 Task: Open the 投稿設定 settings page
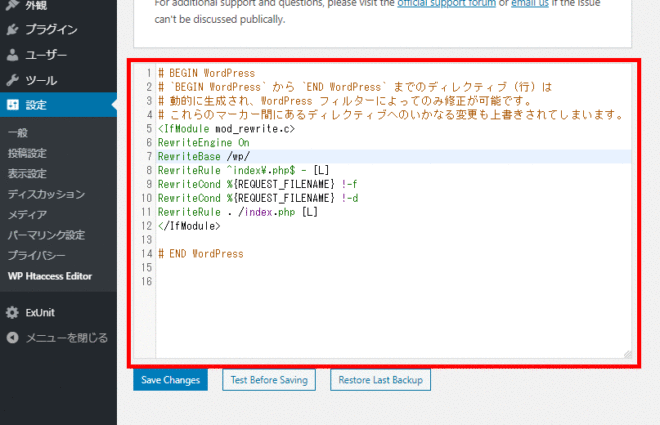coord(27,153)
